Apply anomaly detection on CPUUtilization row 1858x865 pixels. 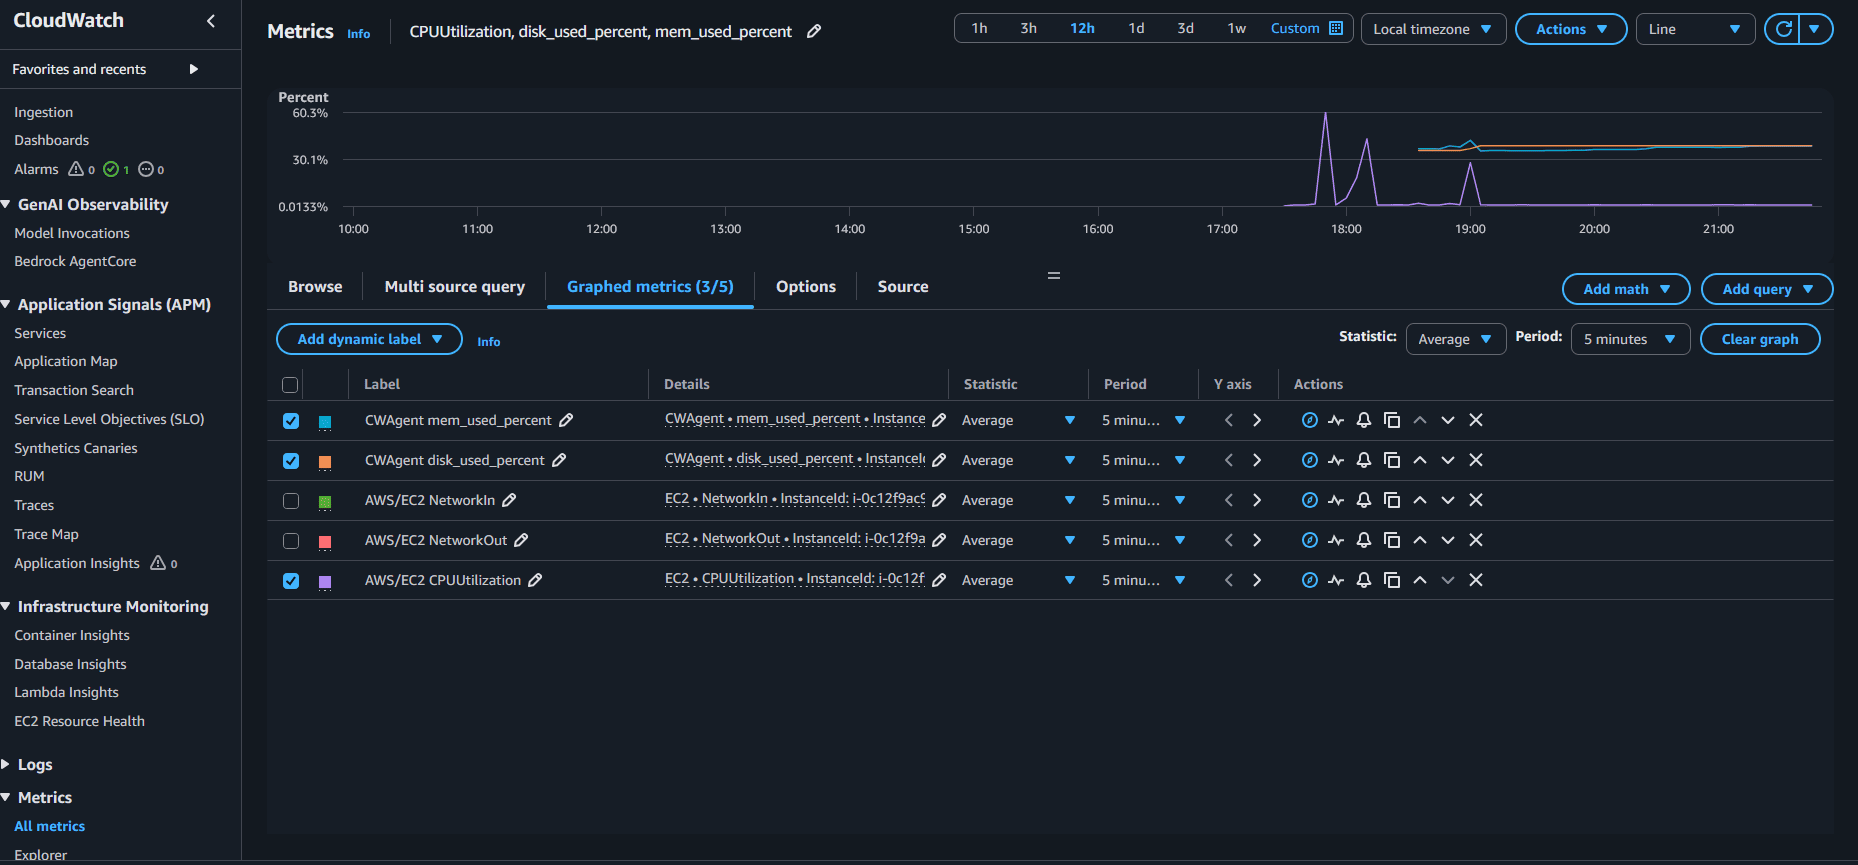coord(1336,580)
